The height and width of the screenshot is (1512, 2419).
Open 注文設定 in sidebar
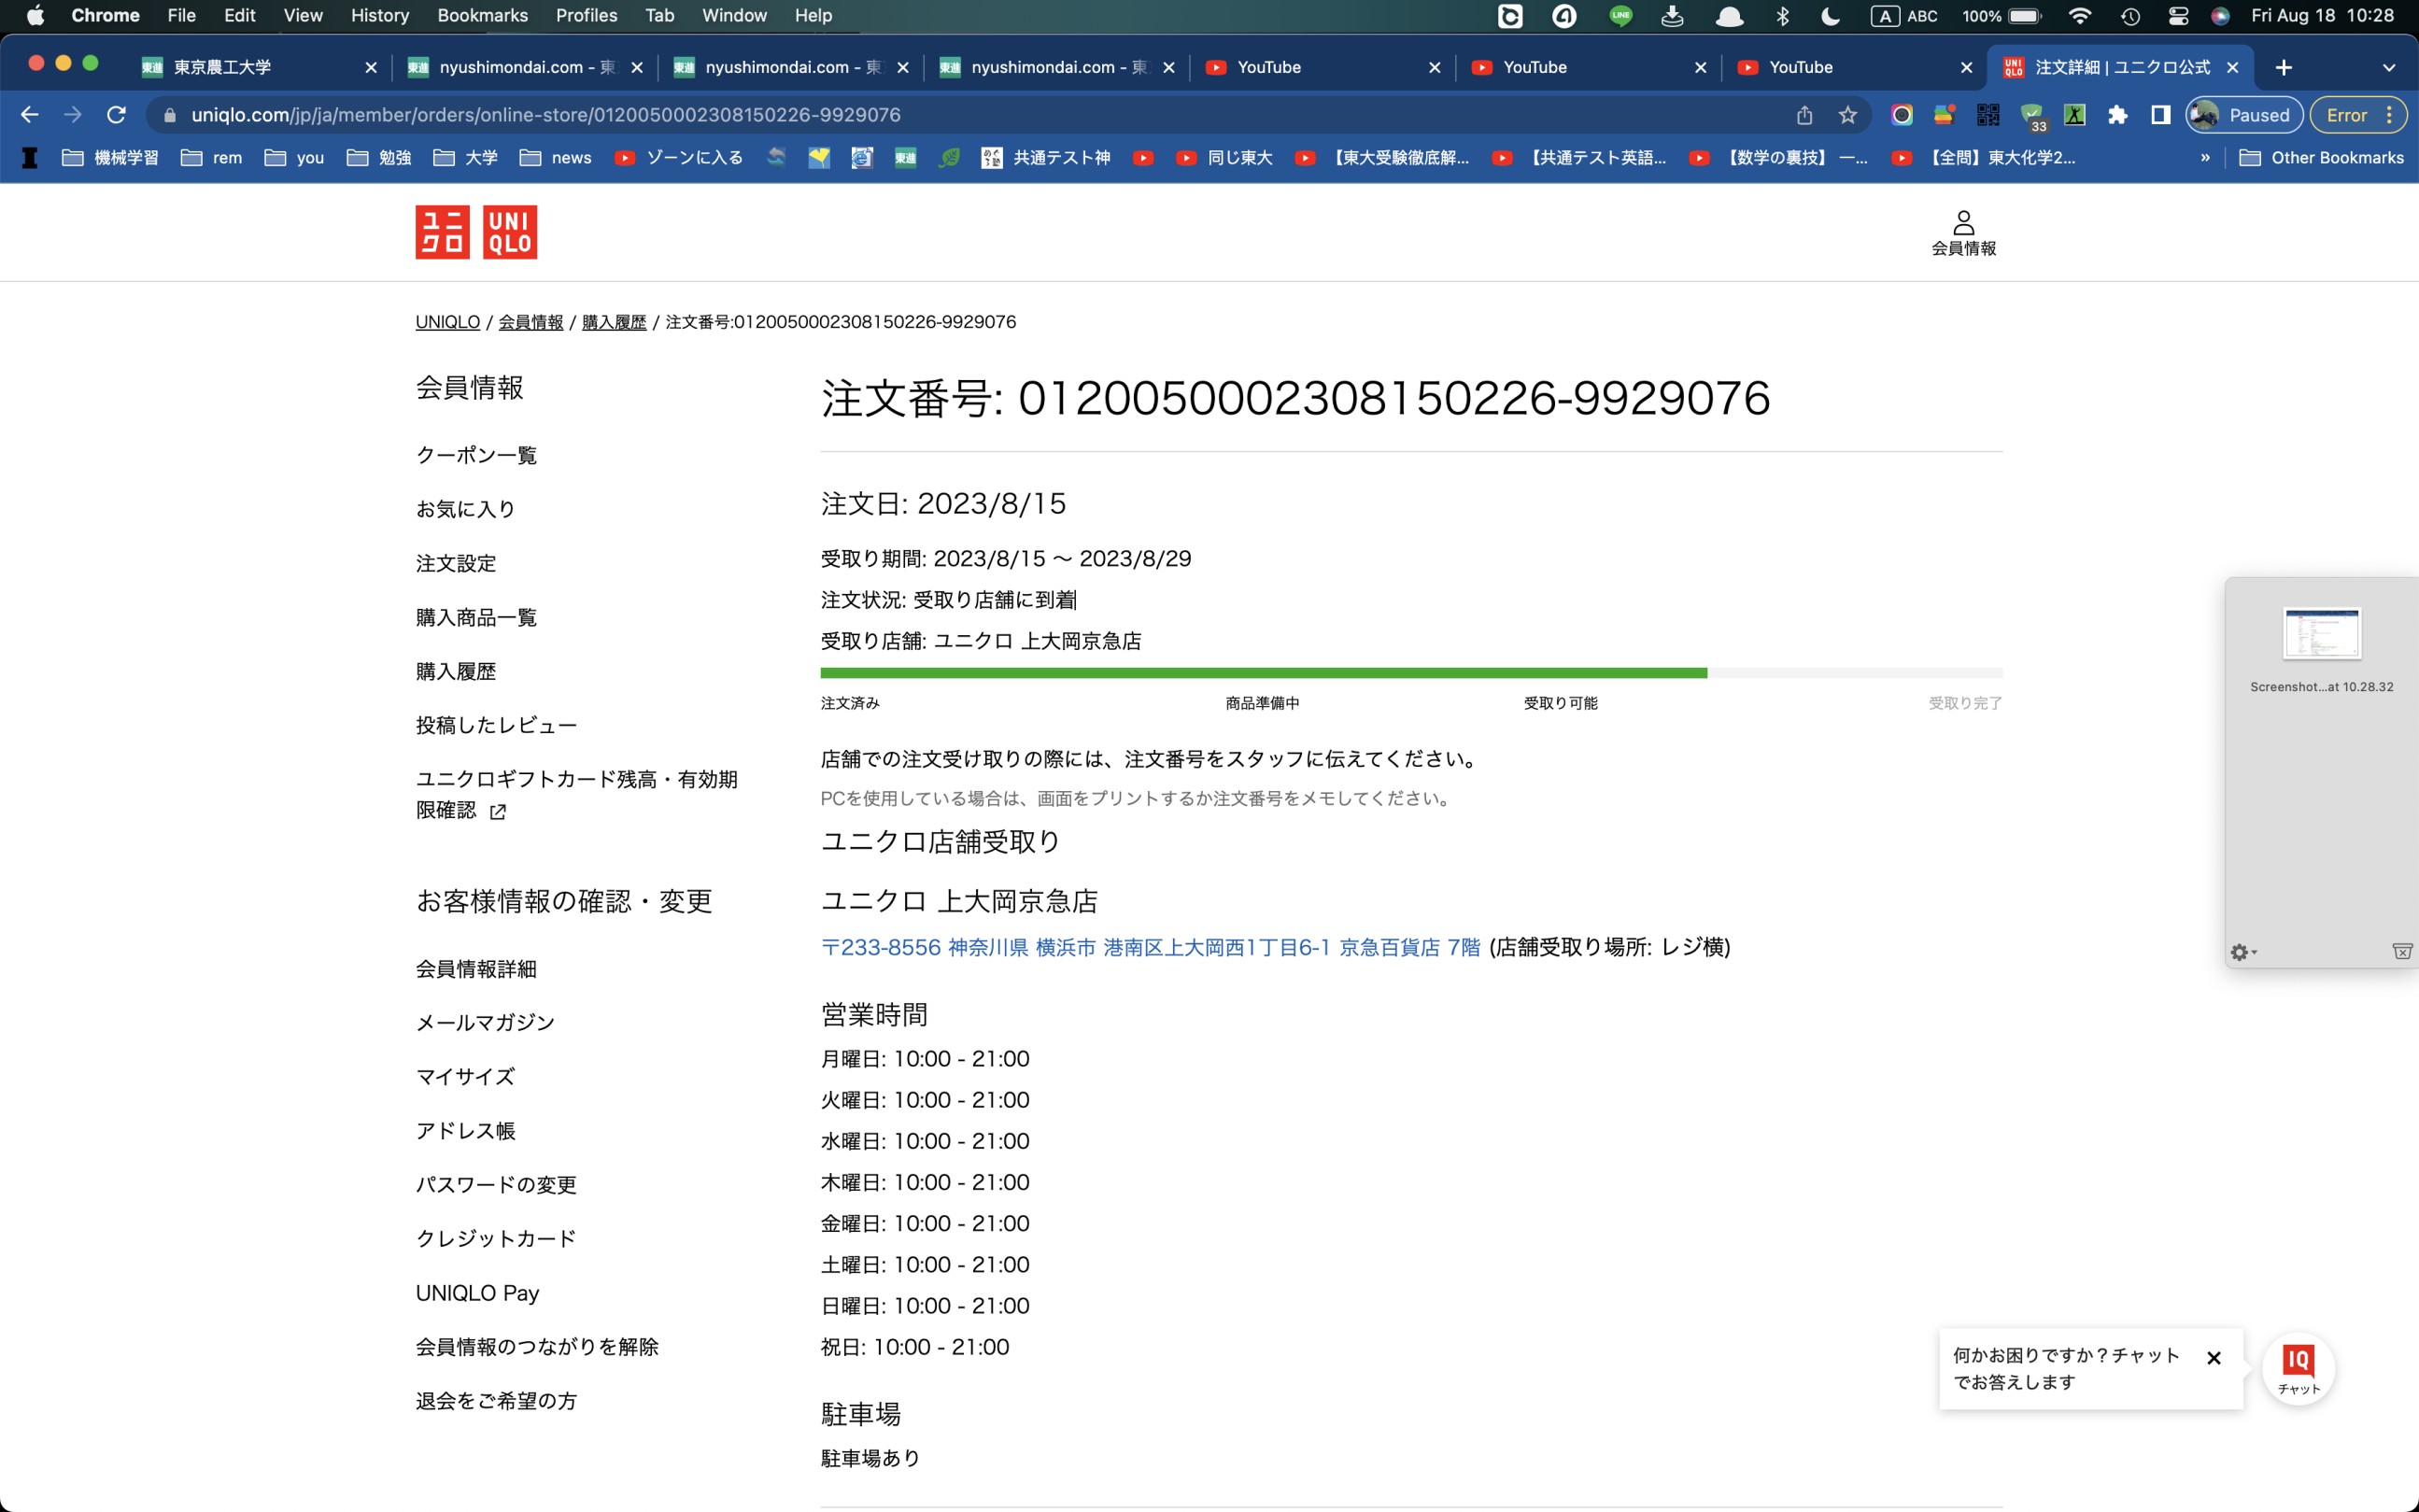(x=456, y=563)
